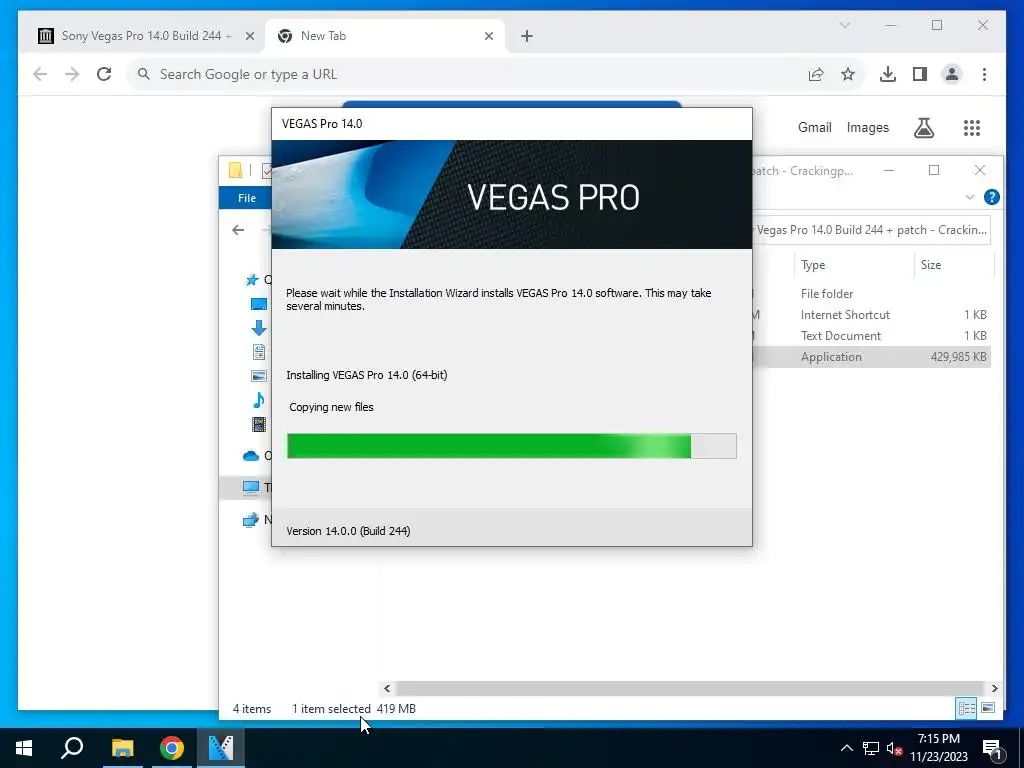Screen dimensions: 1024x768
Task: Click the VEGAS Pro installation progress bar
Action: coord(511,446)
